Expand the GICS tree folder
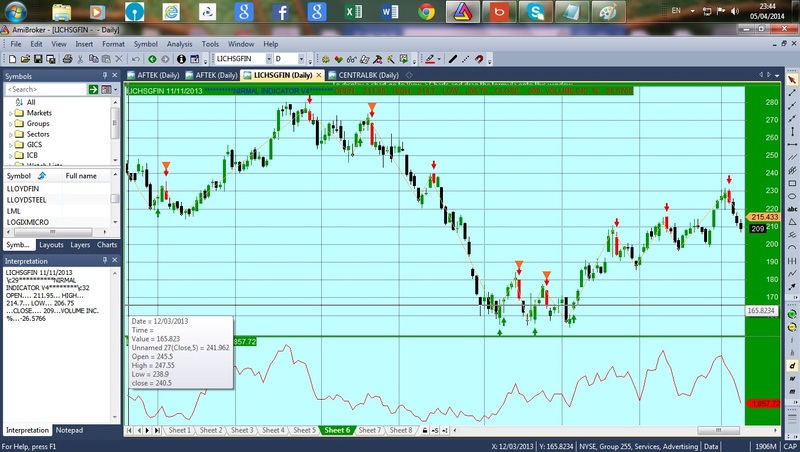 click(x=11, y=145)
